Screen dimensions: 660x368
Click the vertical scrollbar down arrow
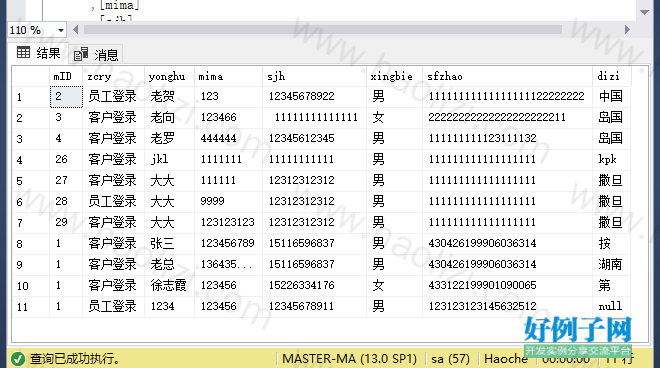[x=644, y=12]
